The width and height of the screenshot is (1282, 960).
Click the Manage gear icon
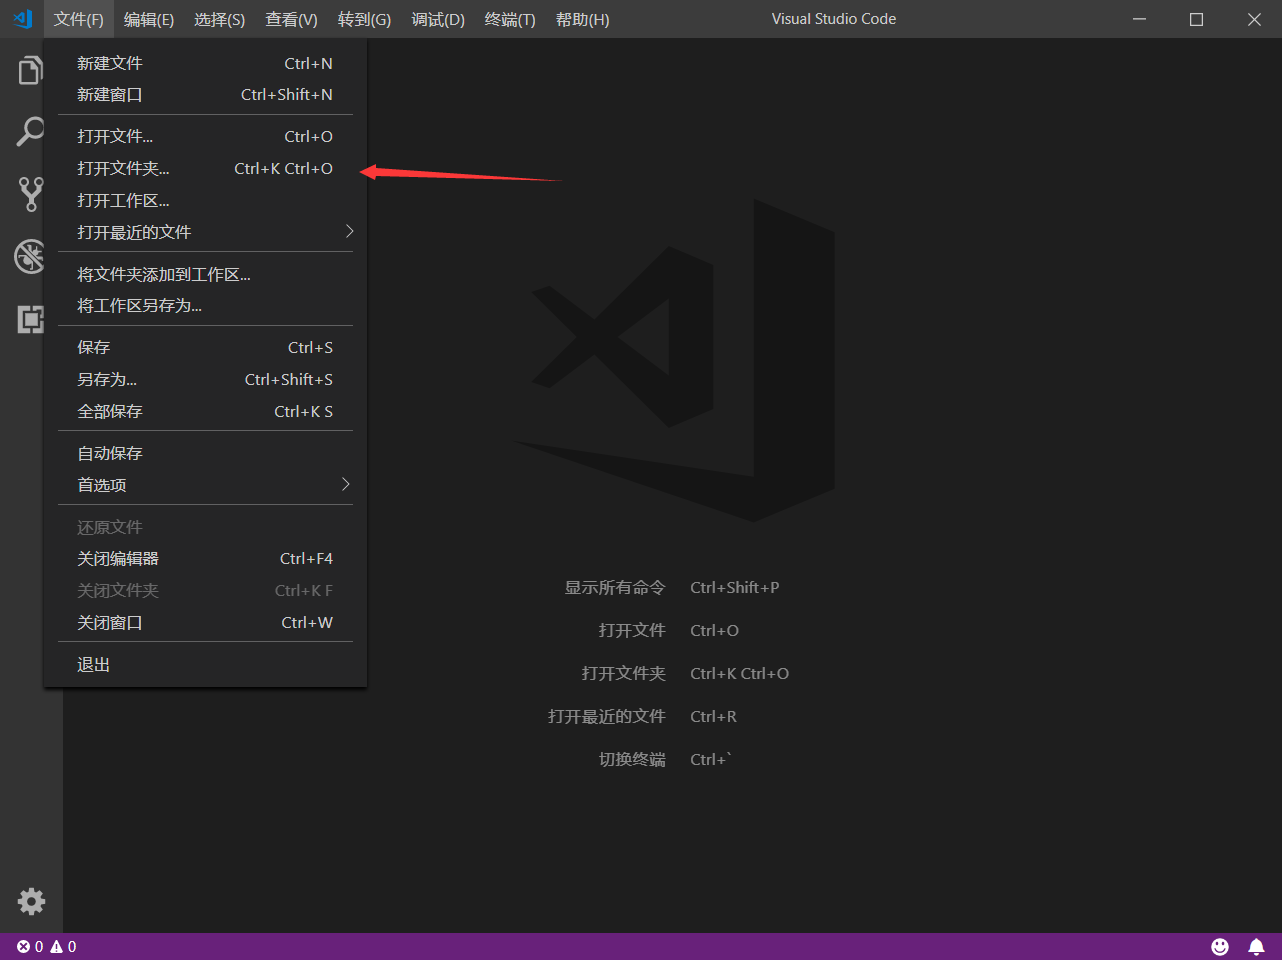tap(31, 901)
